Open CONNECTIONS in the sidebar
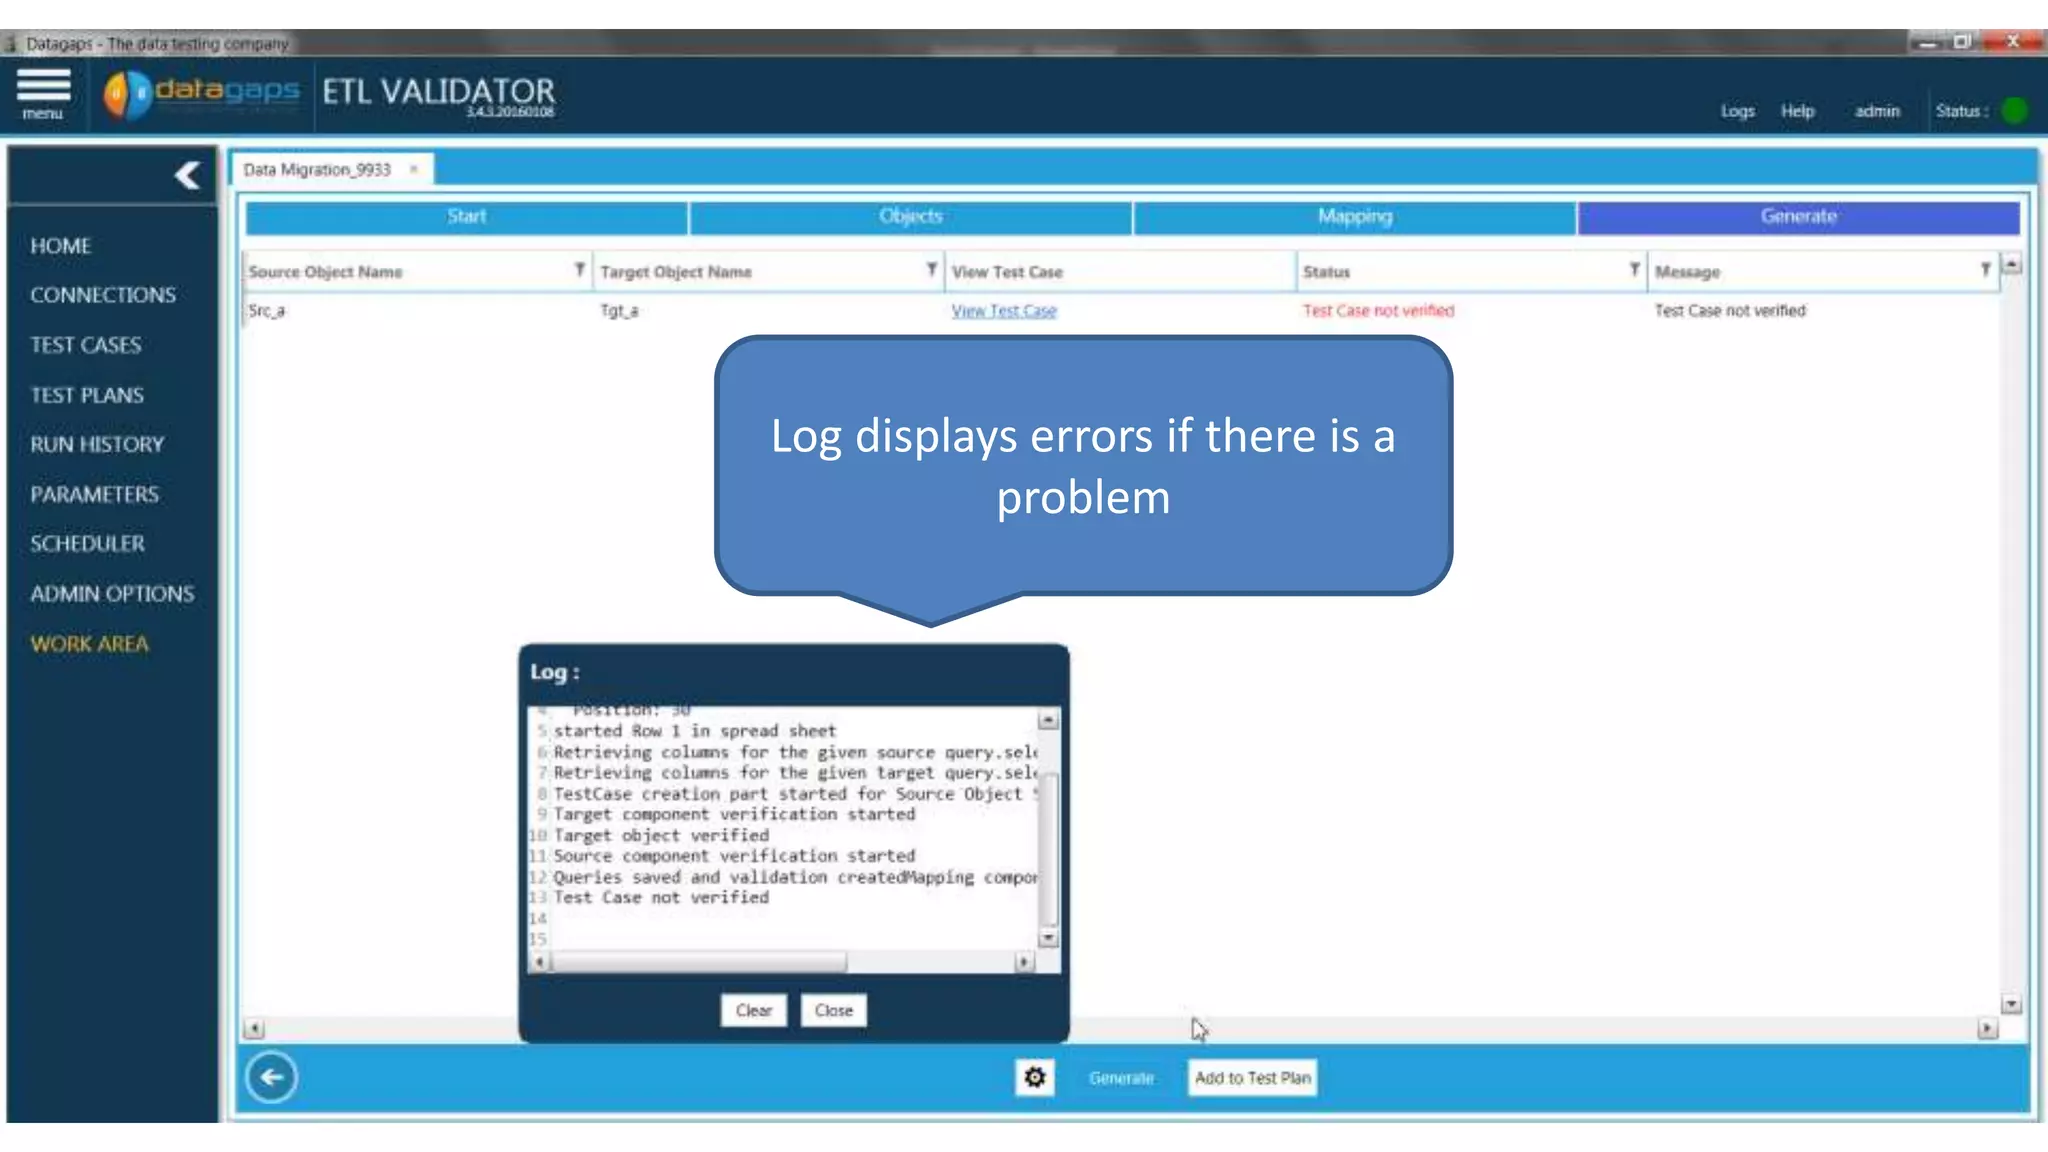The height and width of the screenshot is (1152, 2048). click(103, 295)
